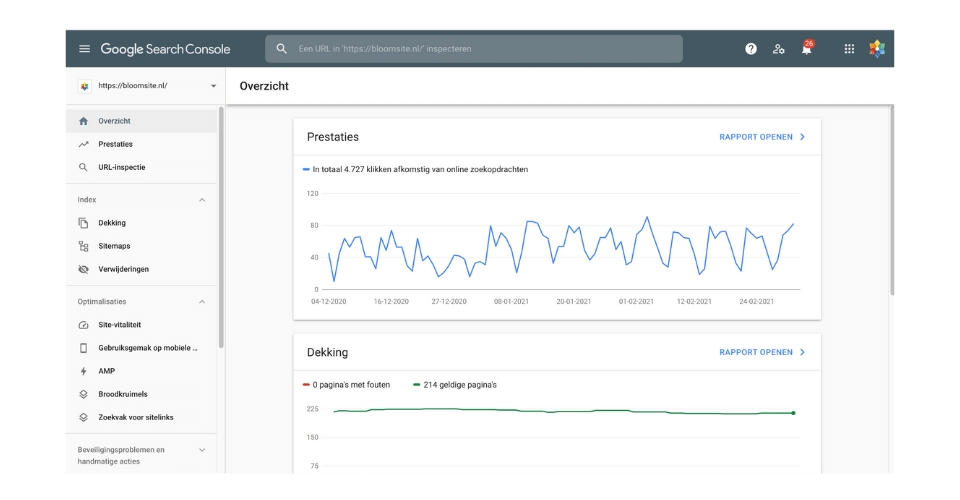Open URL-inspectie menu item

[x=141, y=167]
